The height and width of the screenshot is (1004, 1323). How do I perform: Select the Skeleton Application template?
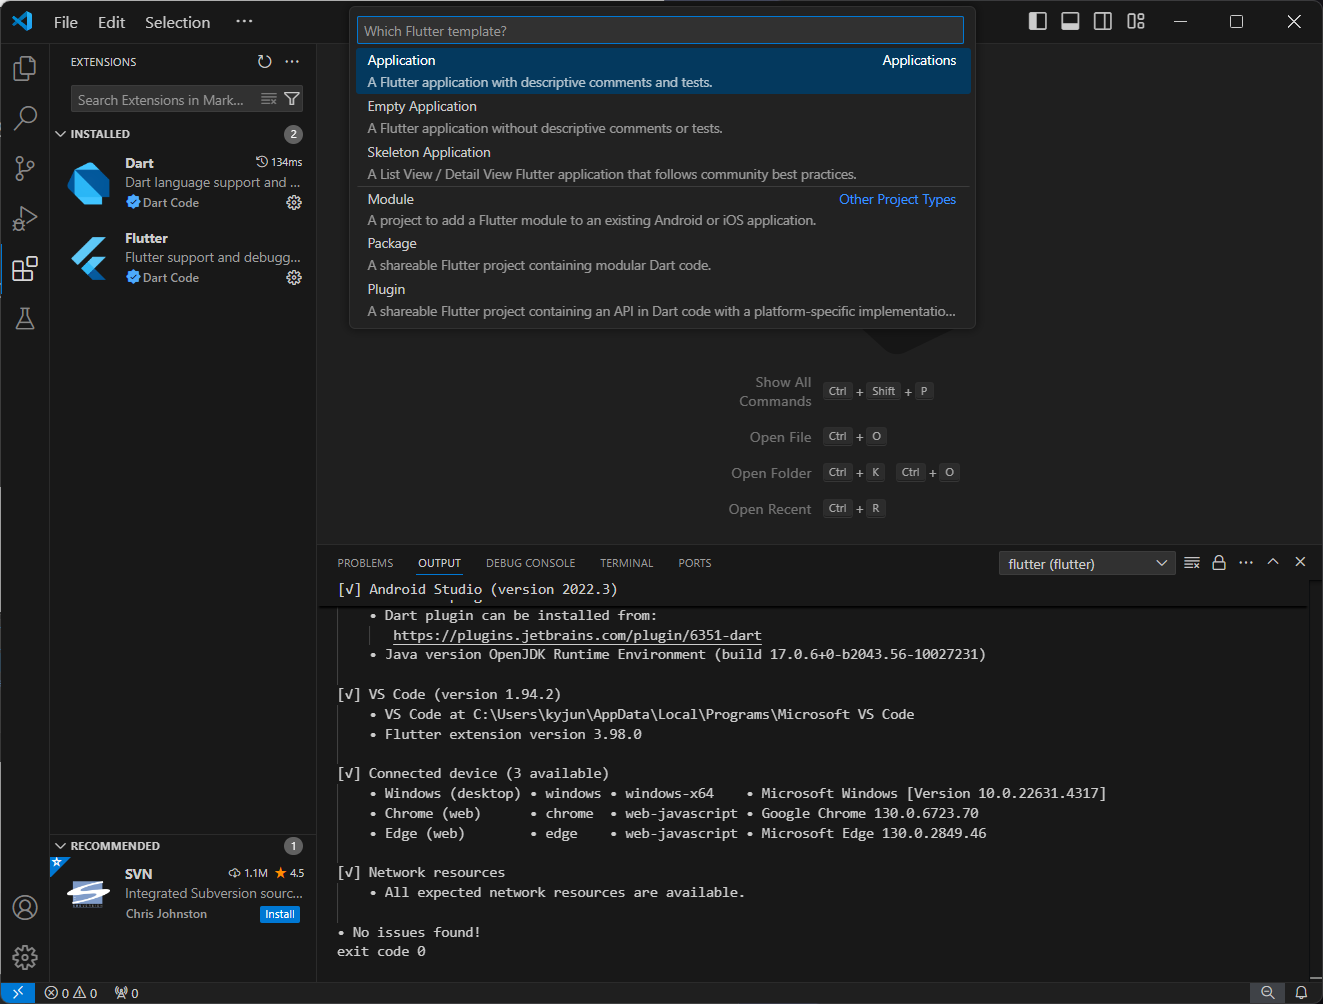pyautogui.click(x=663, y=163)
